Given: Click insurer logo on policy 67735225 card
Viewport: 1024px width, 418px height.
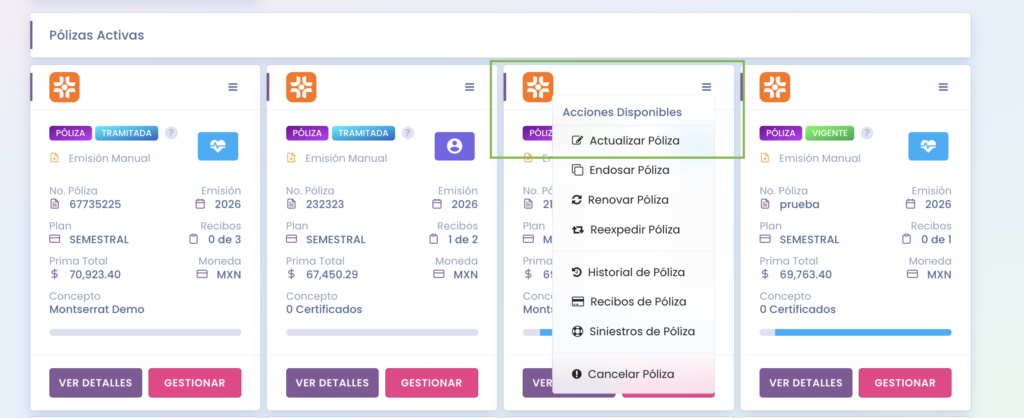Looking at the screenshot, I should click(x=65, y=87).
